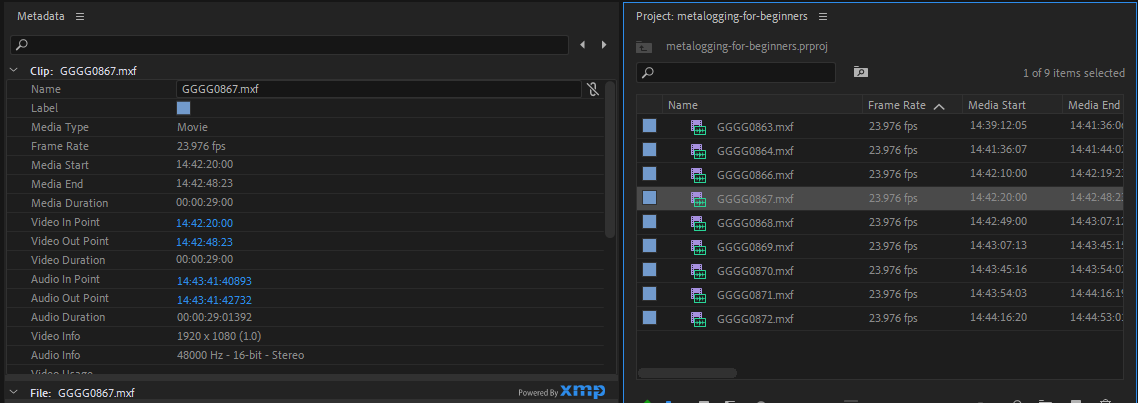
Task: Click the Metadata Frame Rate value 23.976 fps
Action: click(x=201, y=146)
